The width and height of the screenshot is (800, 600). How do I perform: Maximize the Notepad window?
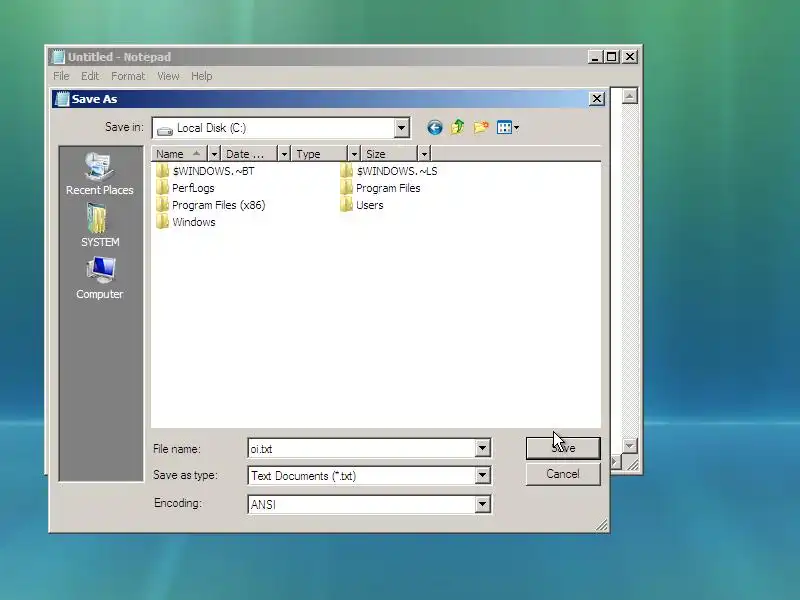(612, 57)
